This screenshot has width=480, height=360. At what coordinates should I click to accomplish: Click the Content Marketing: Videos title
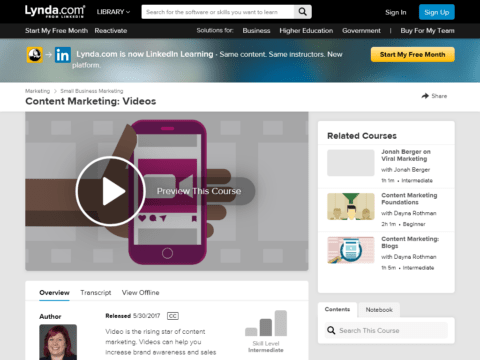click(91, 101)
